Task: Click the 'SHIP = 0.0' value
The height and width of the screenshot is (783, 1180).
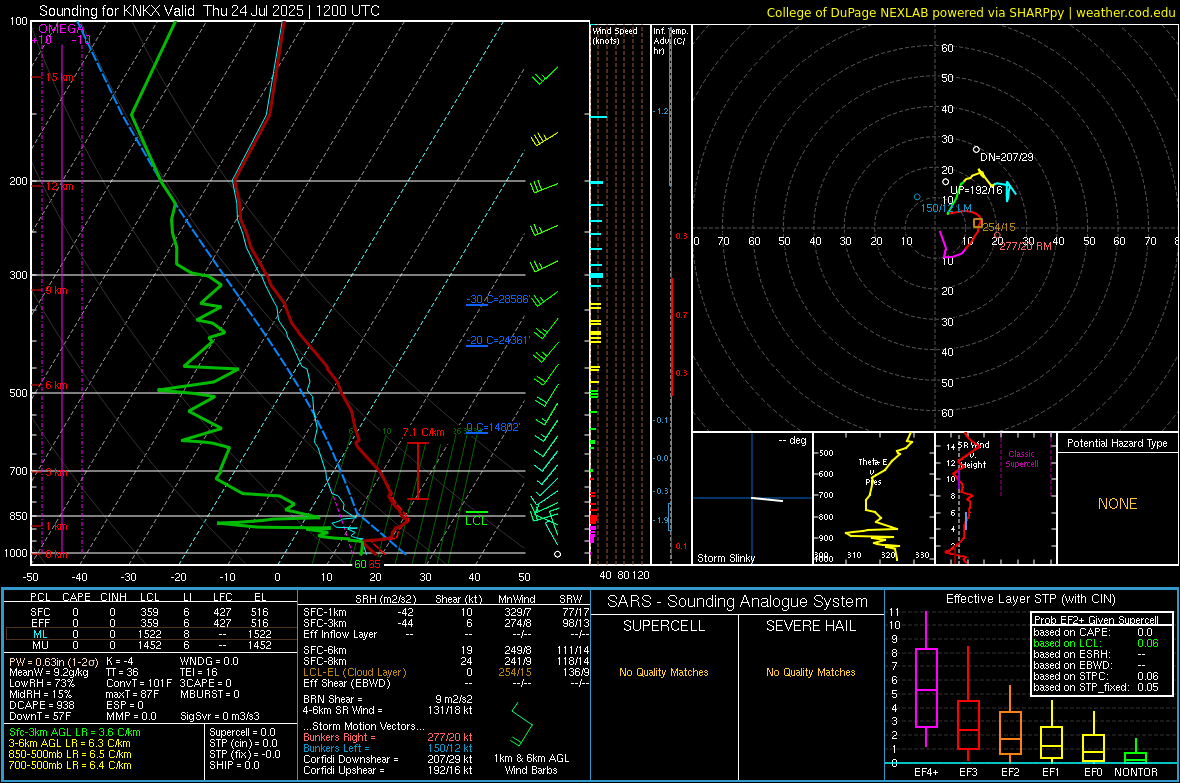Action: pyautogui.click(x=234, y=765)
